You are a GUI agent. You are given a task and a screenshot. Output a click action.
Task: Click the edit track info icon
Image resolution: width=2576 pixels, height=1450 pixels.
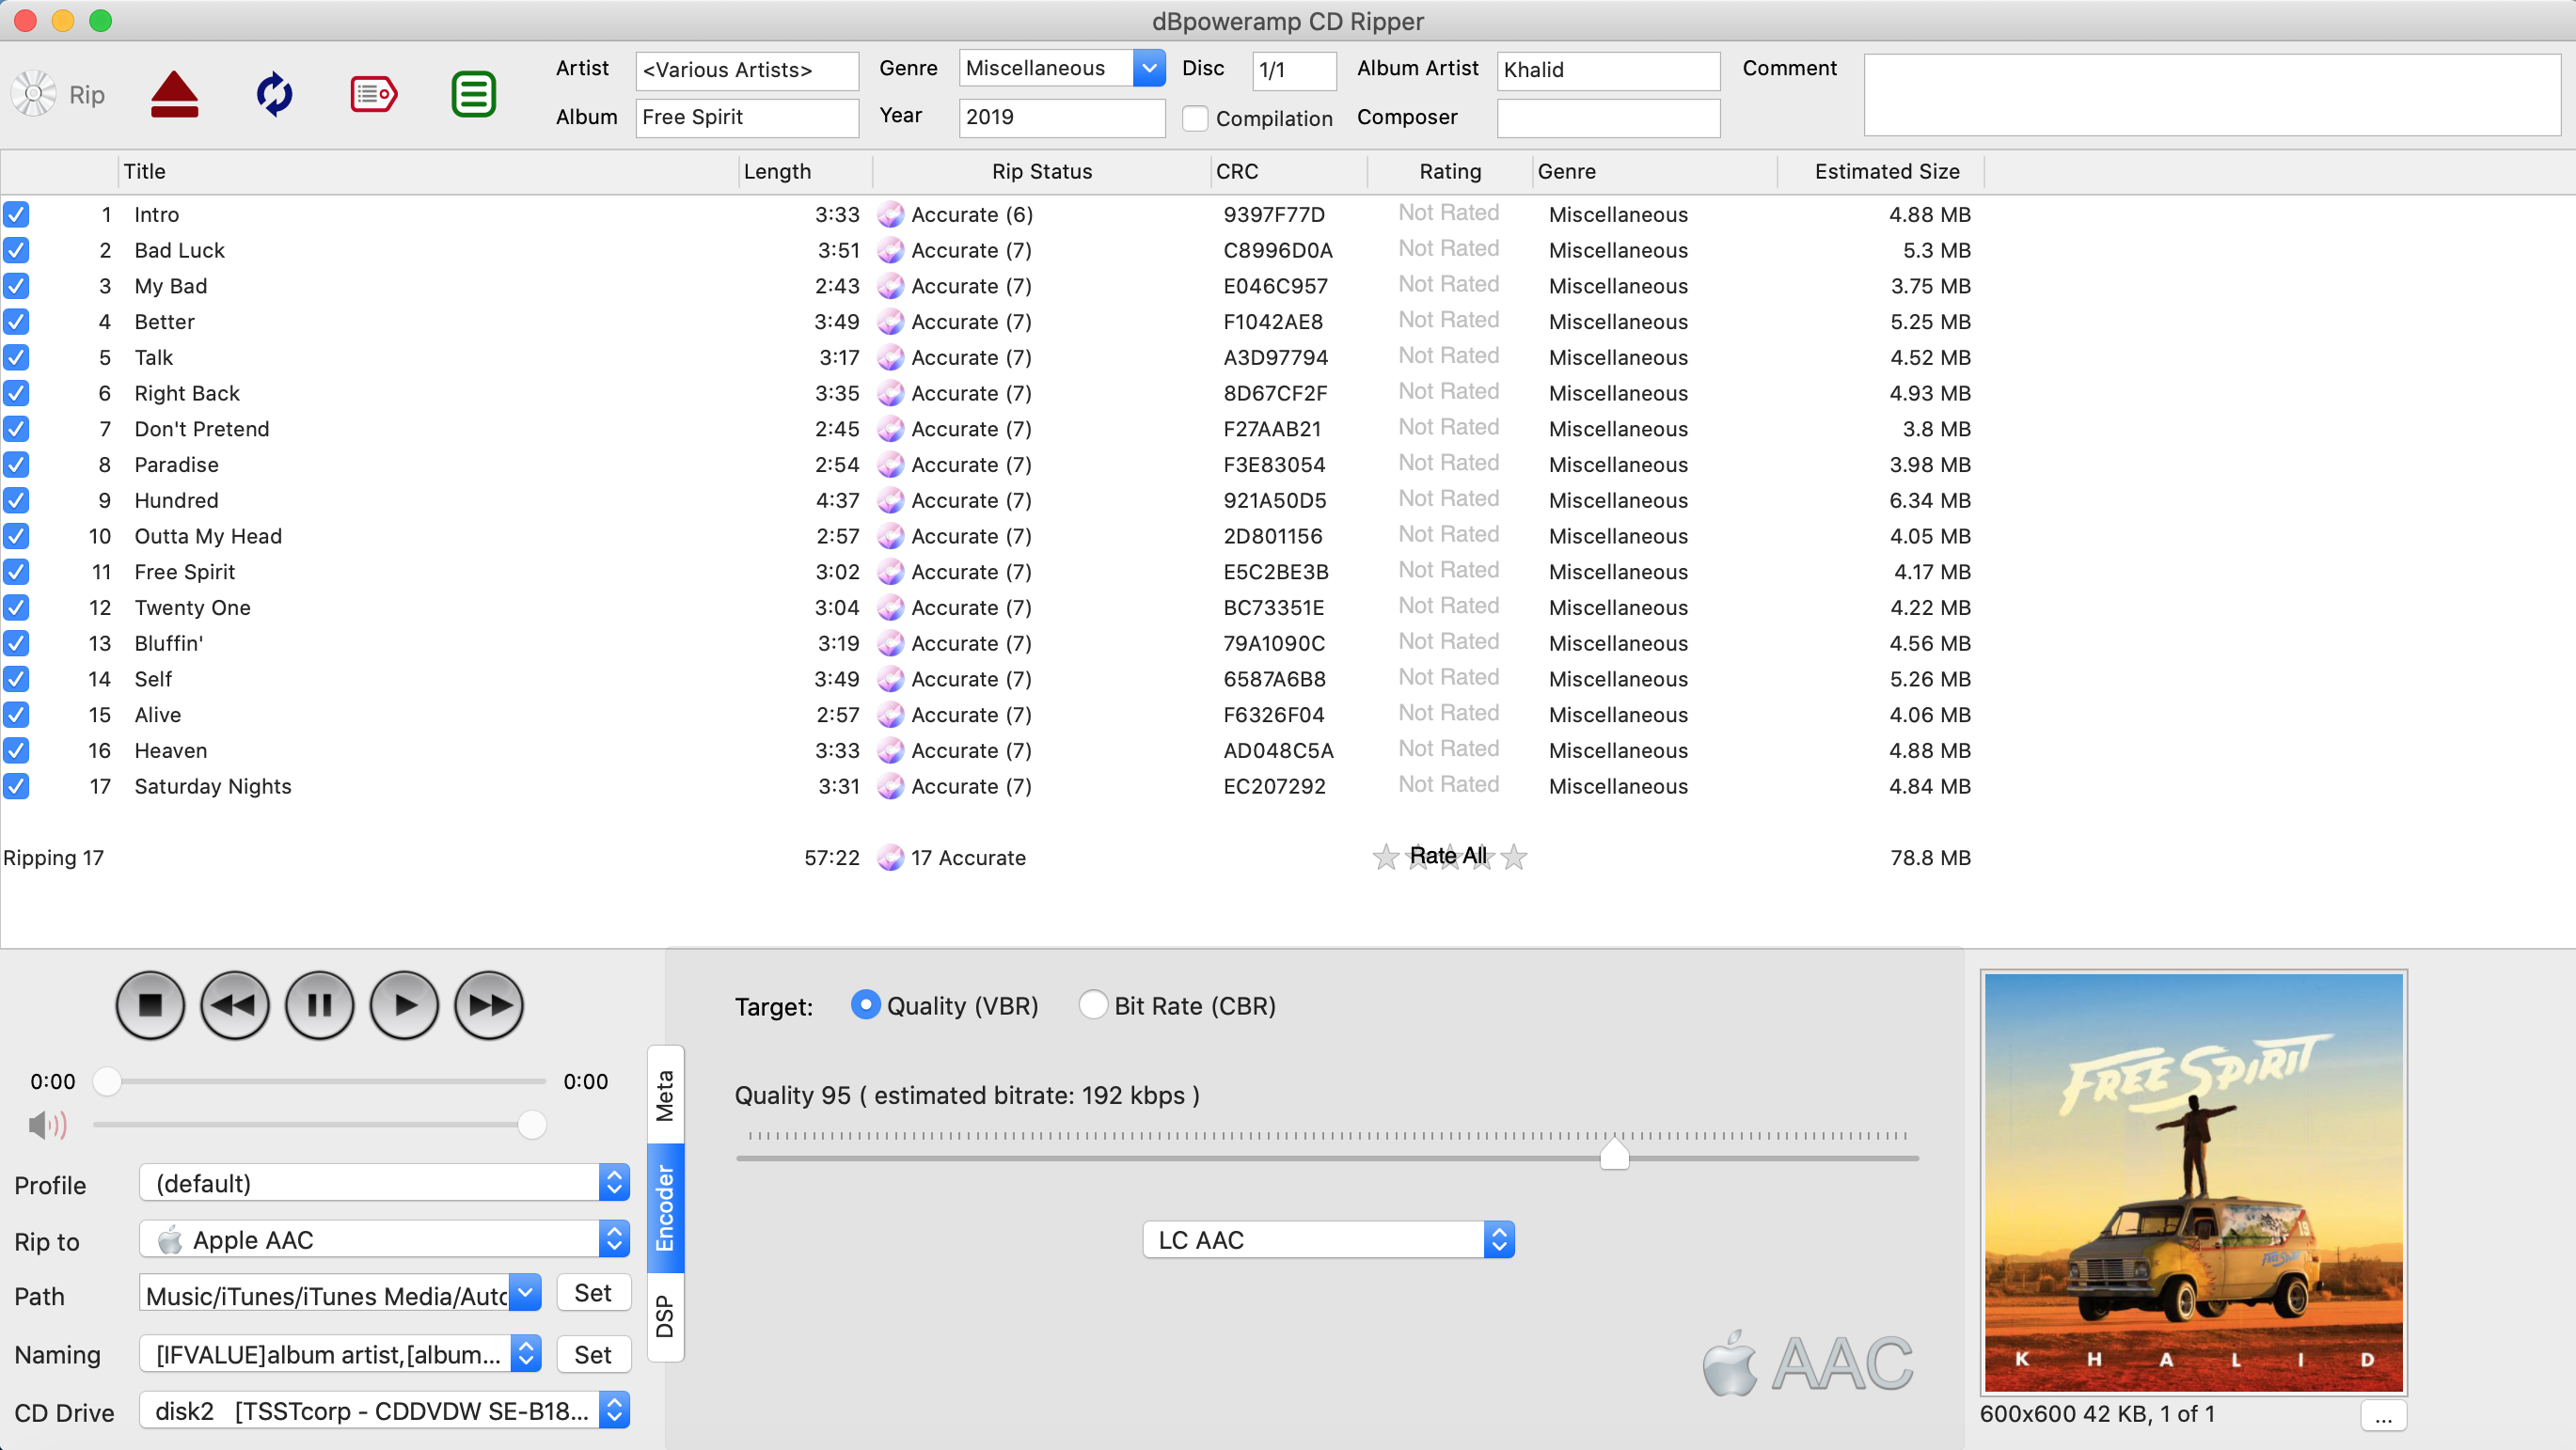pyautogui.click(x=371, y=94)
